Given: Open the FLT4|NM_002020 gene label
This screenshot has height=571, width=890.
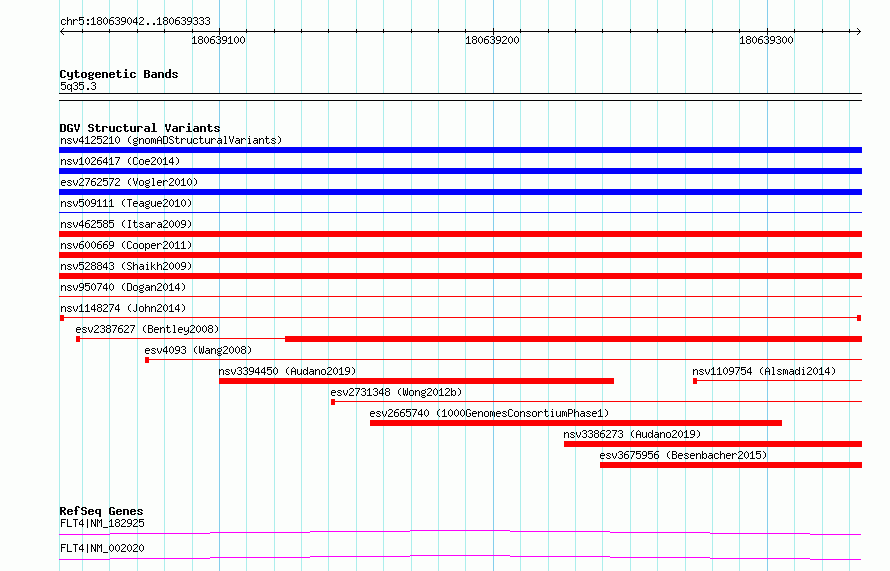Looking at the screenshot, I should [102, 548].
